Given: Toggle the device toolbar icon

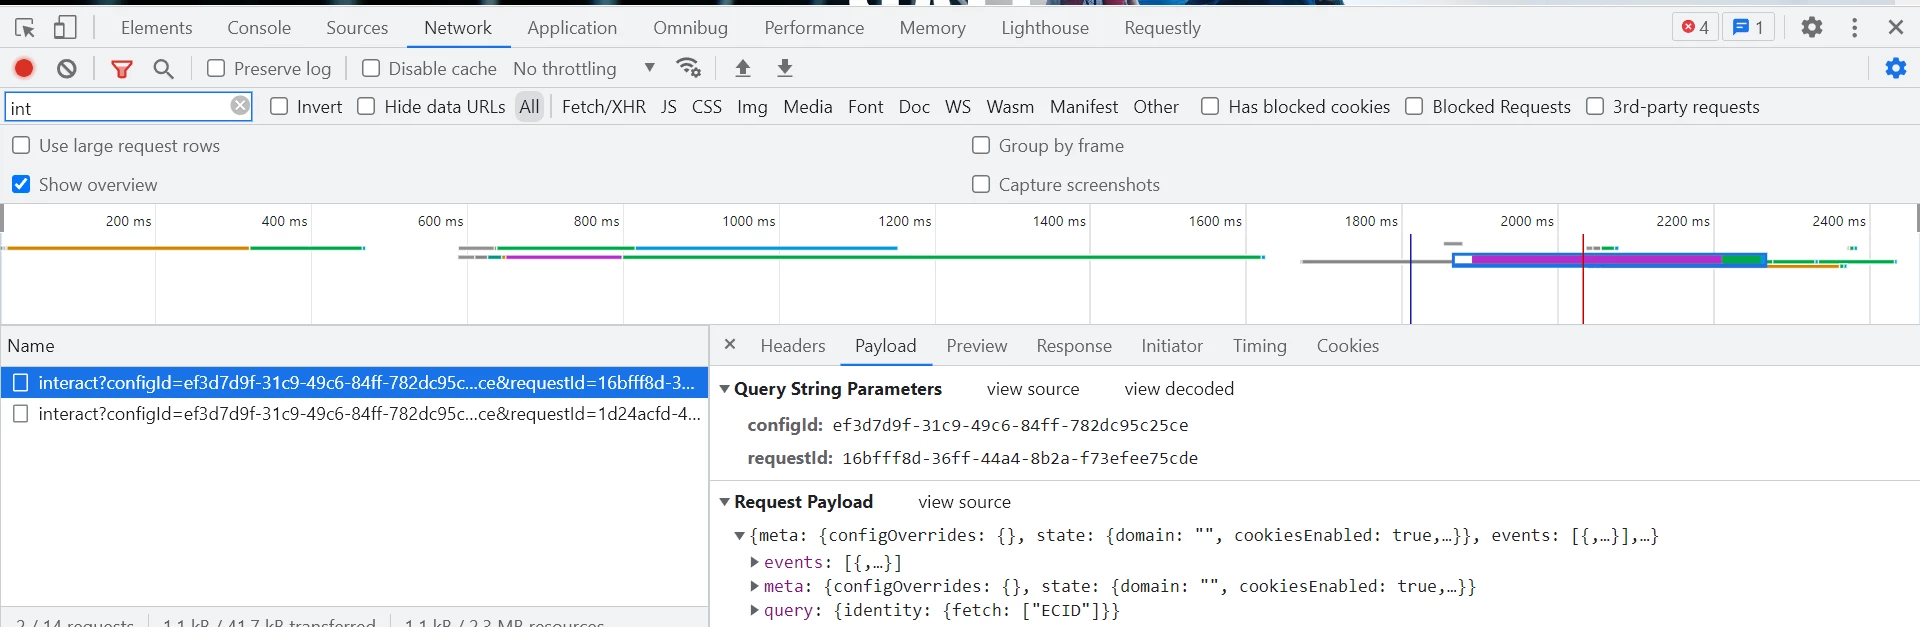Looking at the screenshot, I should [65, 28].
